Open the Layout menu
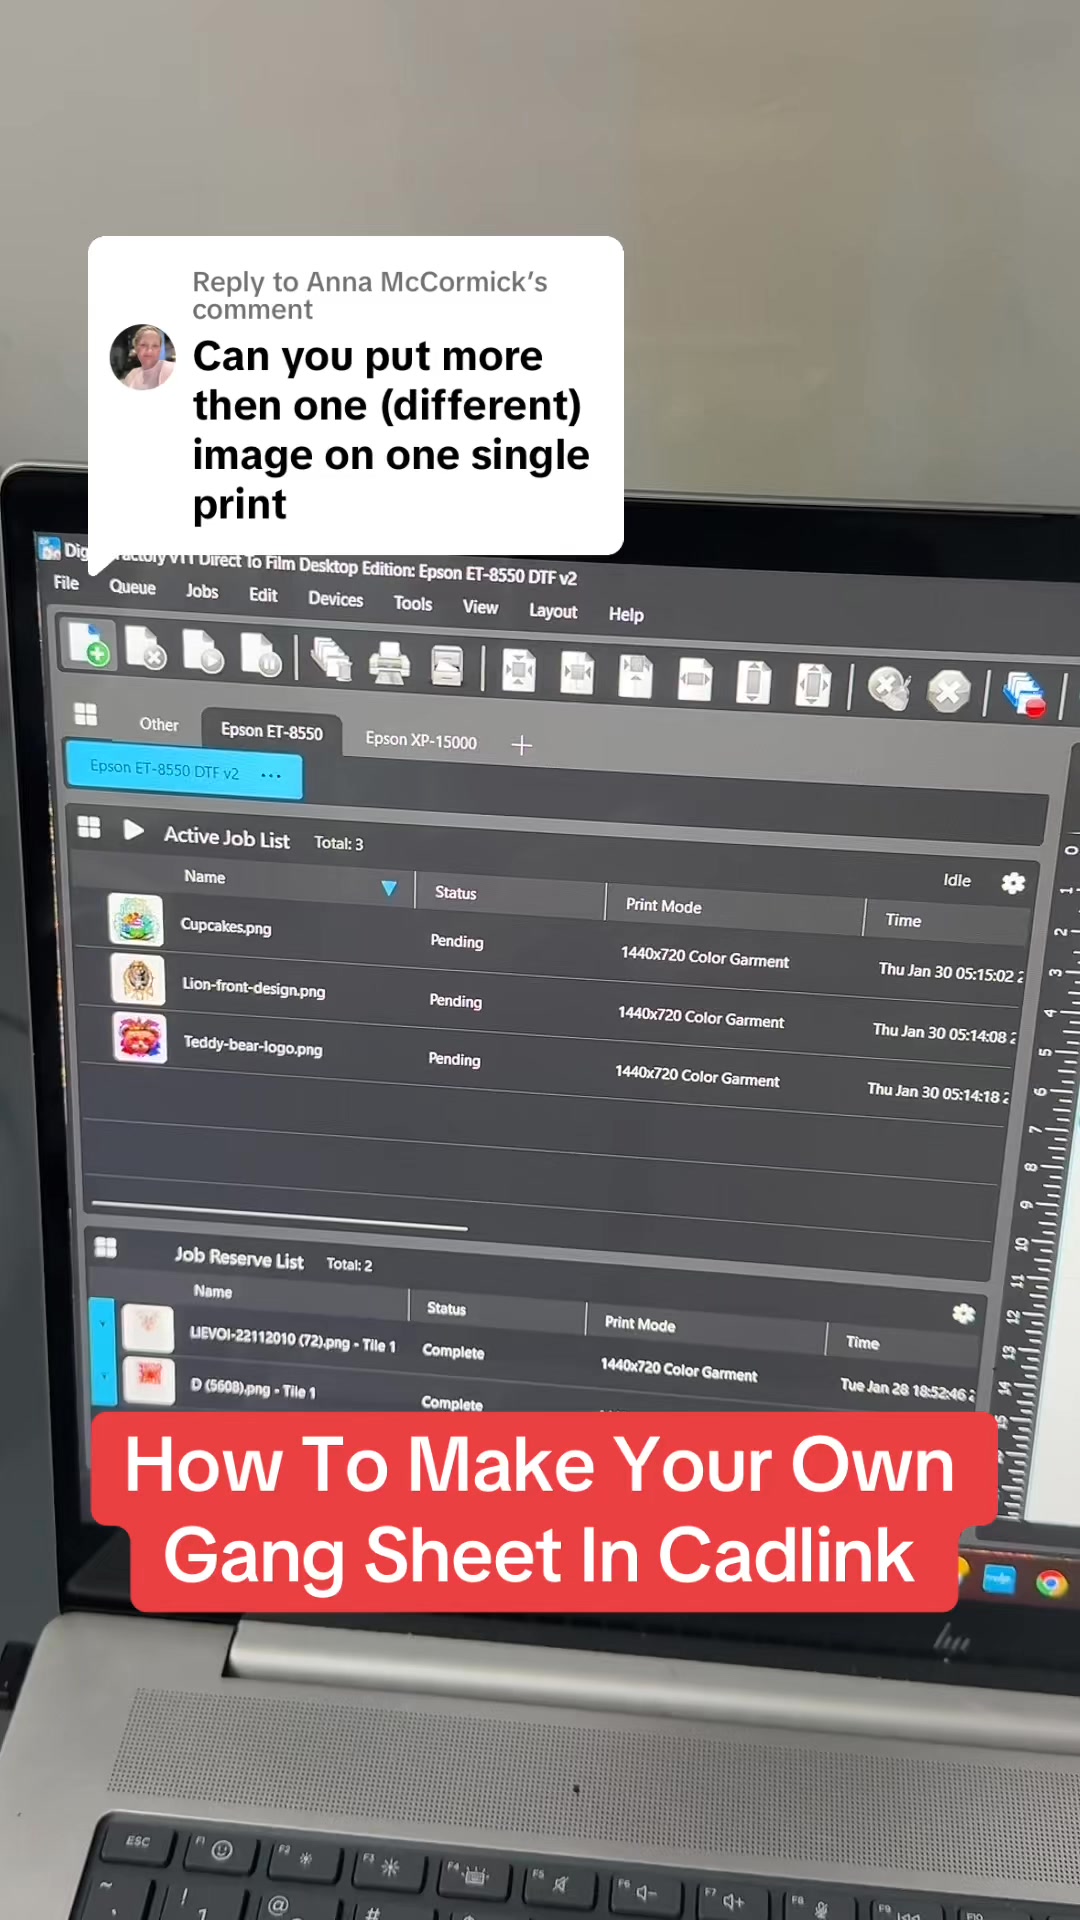 click(x=553, y=611)
